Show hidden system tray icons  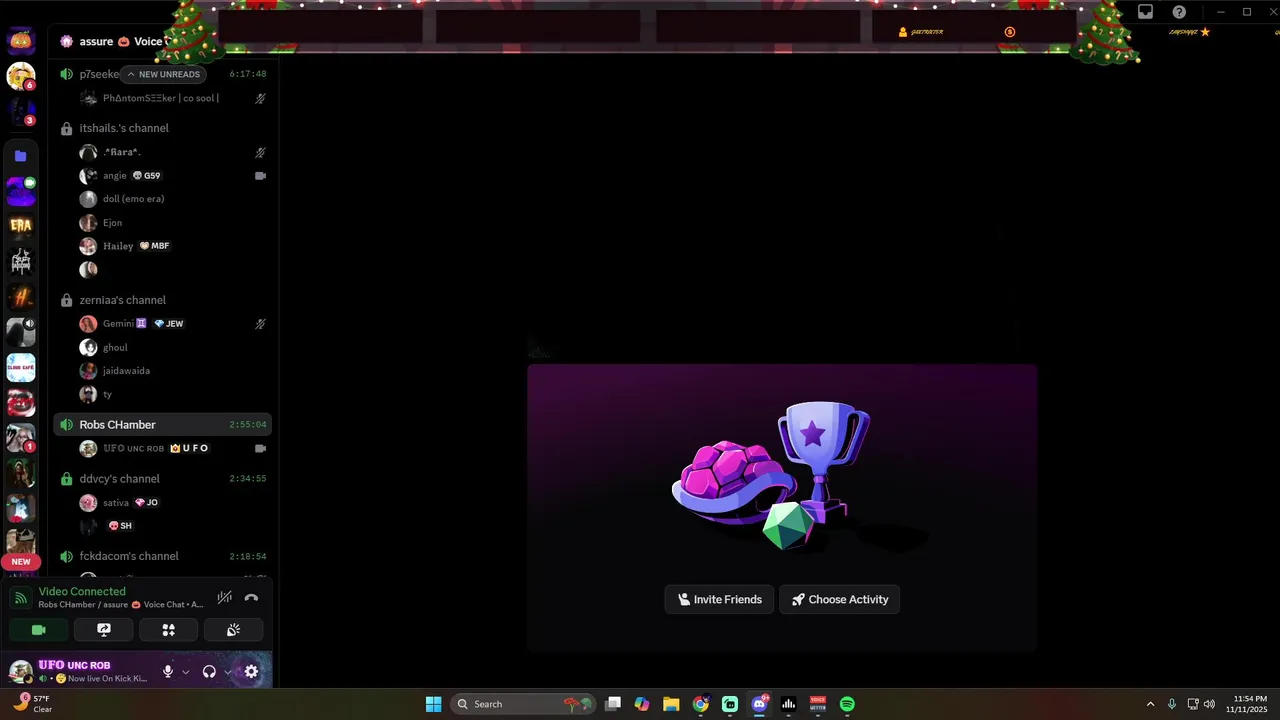(1150, 704)
